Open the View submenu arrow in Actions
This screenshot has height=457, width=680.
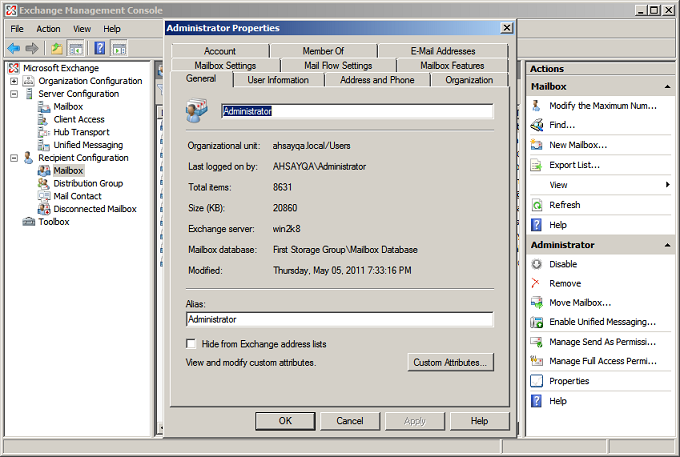click(x=667, y=185)
